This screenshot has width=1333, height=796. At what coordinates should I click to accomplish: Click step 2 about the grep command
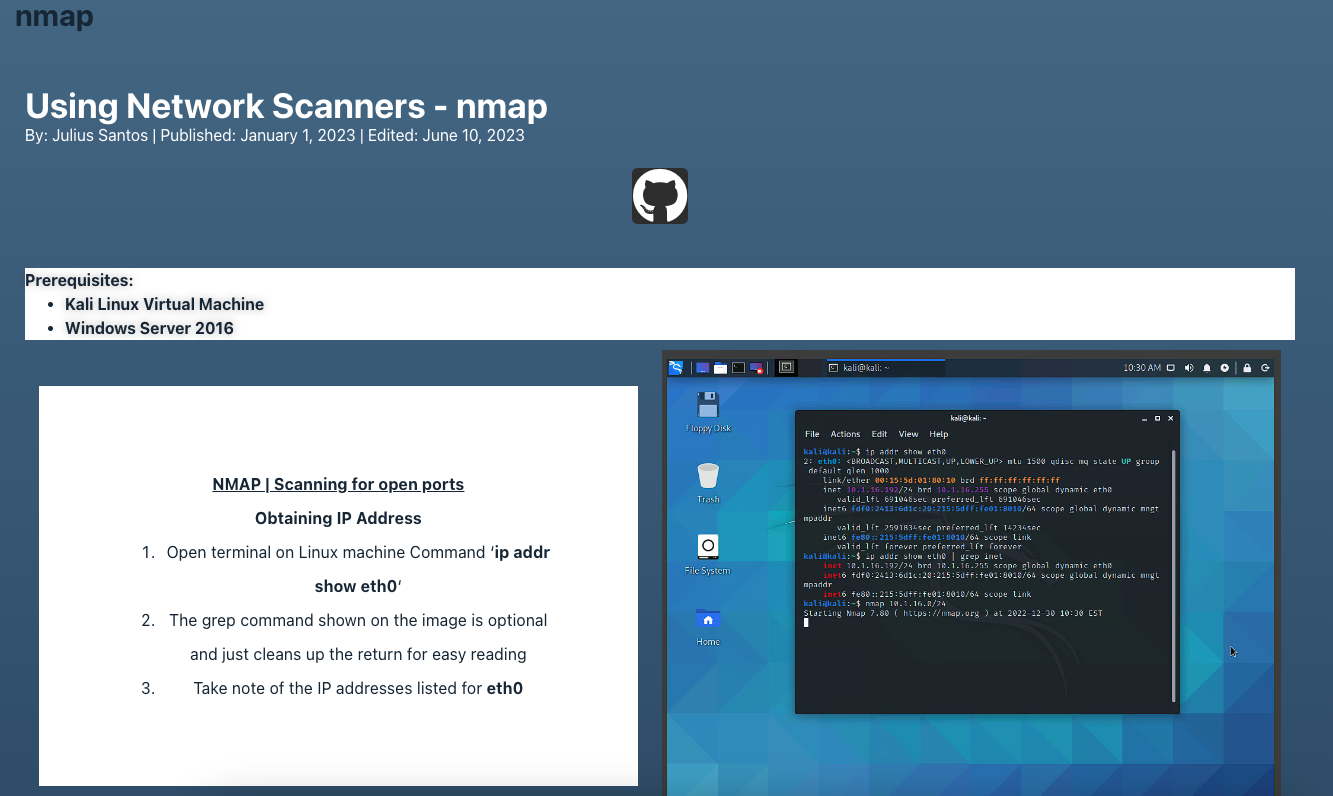pyautogui.click(x=358, y=637)
